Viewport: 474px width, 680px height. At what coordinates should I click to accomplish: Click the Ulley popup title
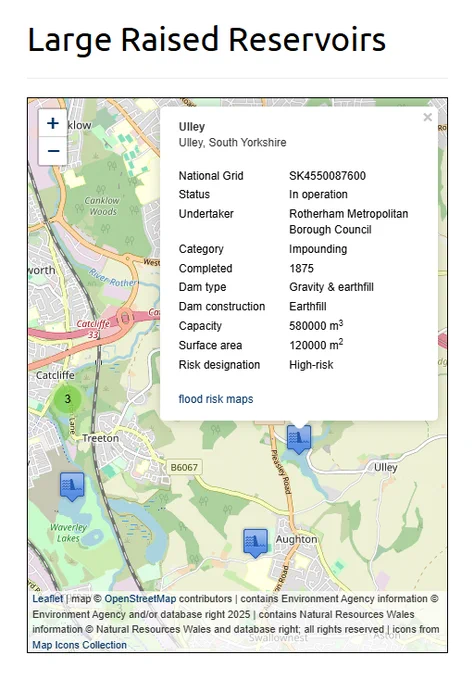[192, 127]
